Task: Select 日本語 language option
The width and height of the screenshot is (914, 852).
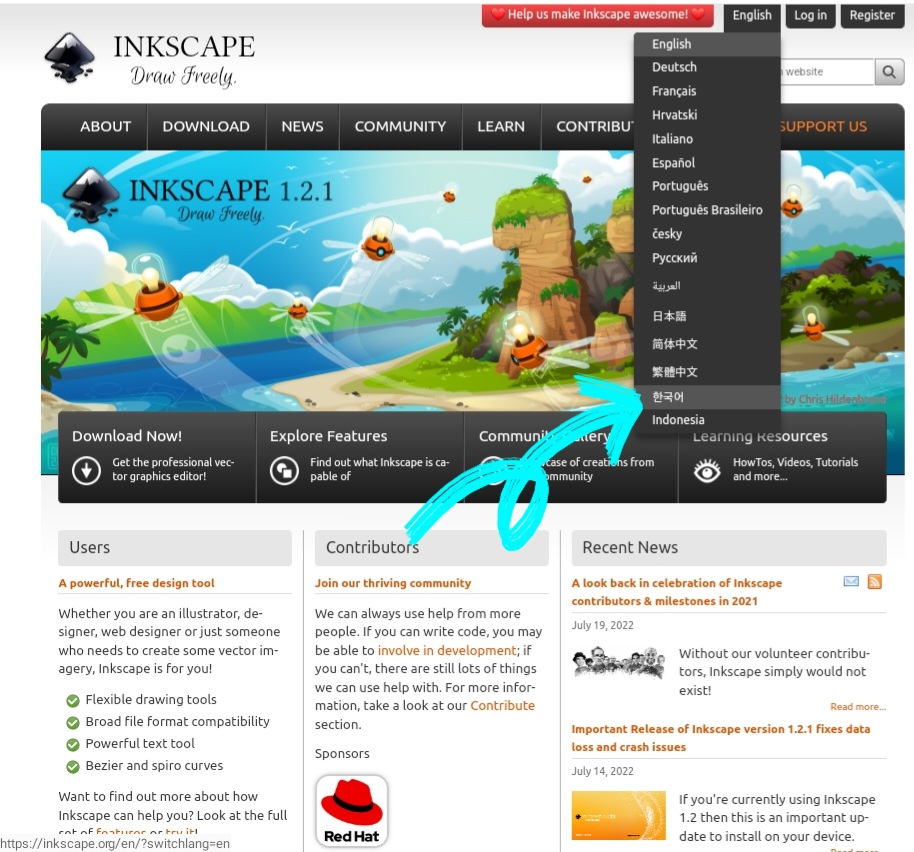Action: [x=707, y=316]
